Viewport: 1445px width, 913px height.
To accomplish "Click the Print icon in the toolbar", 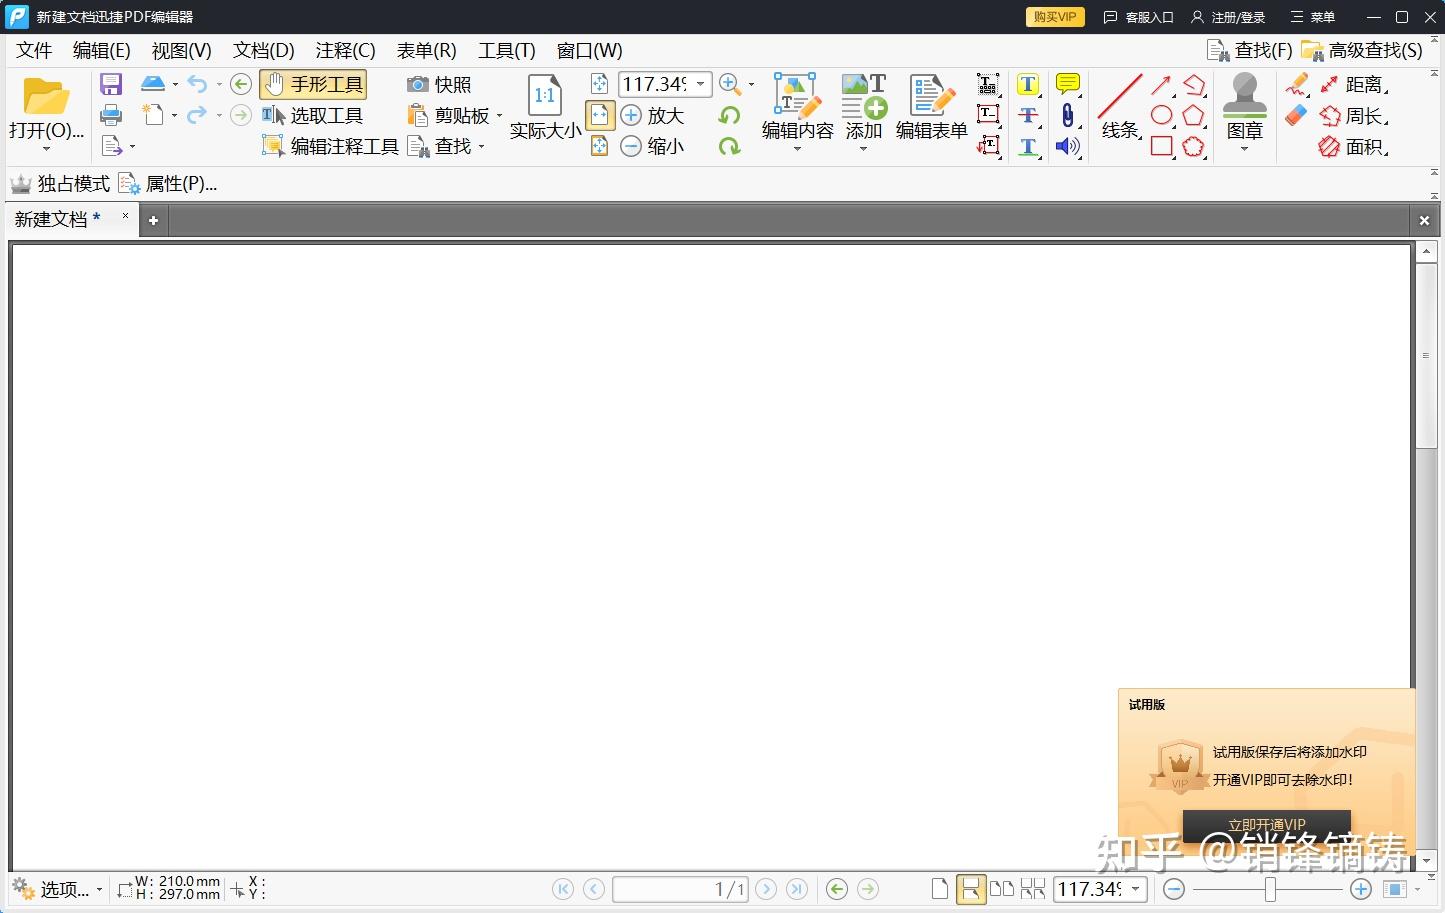I will 111,115.
